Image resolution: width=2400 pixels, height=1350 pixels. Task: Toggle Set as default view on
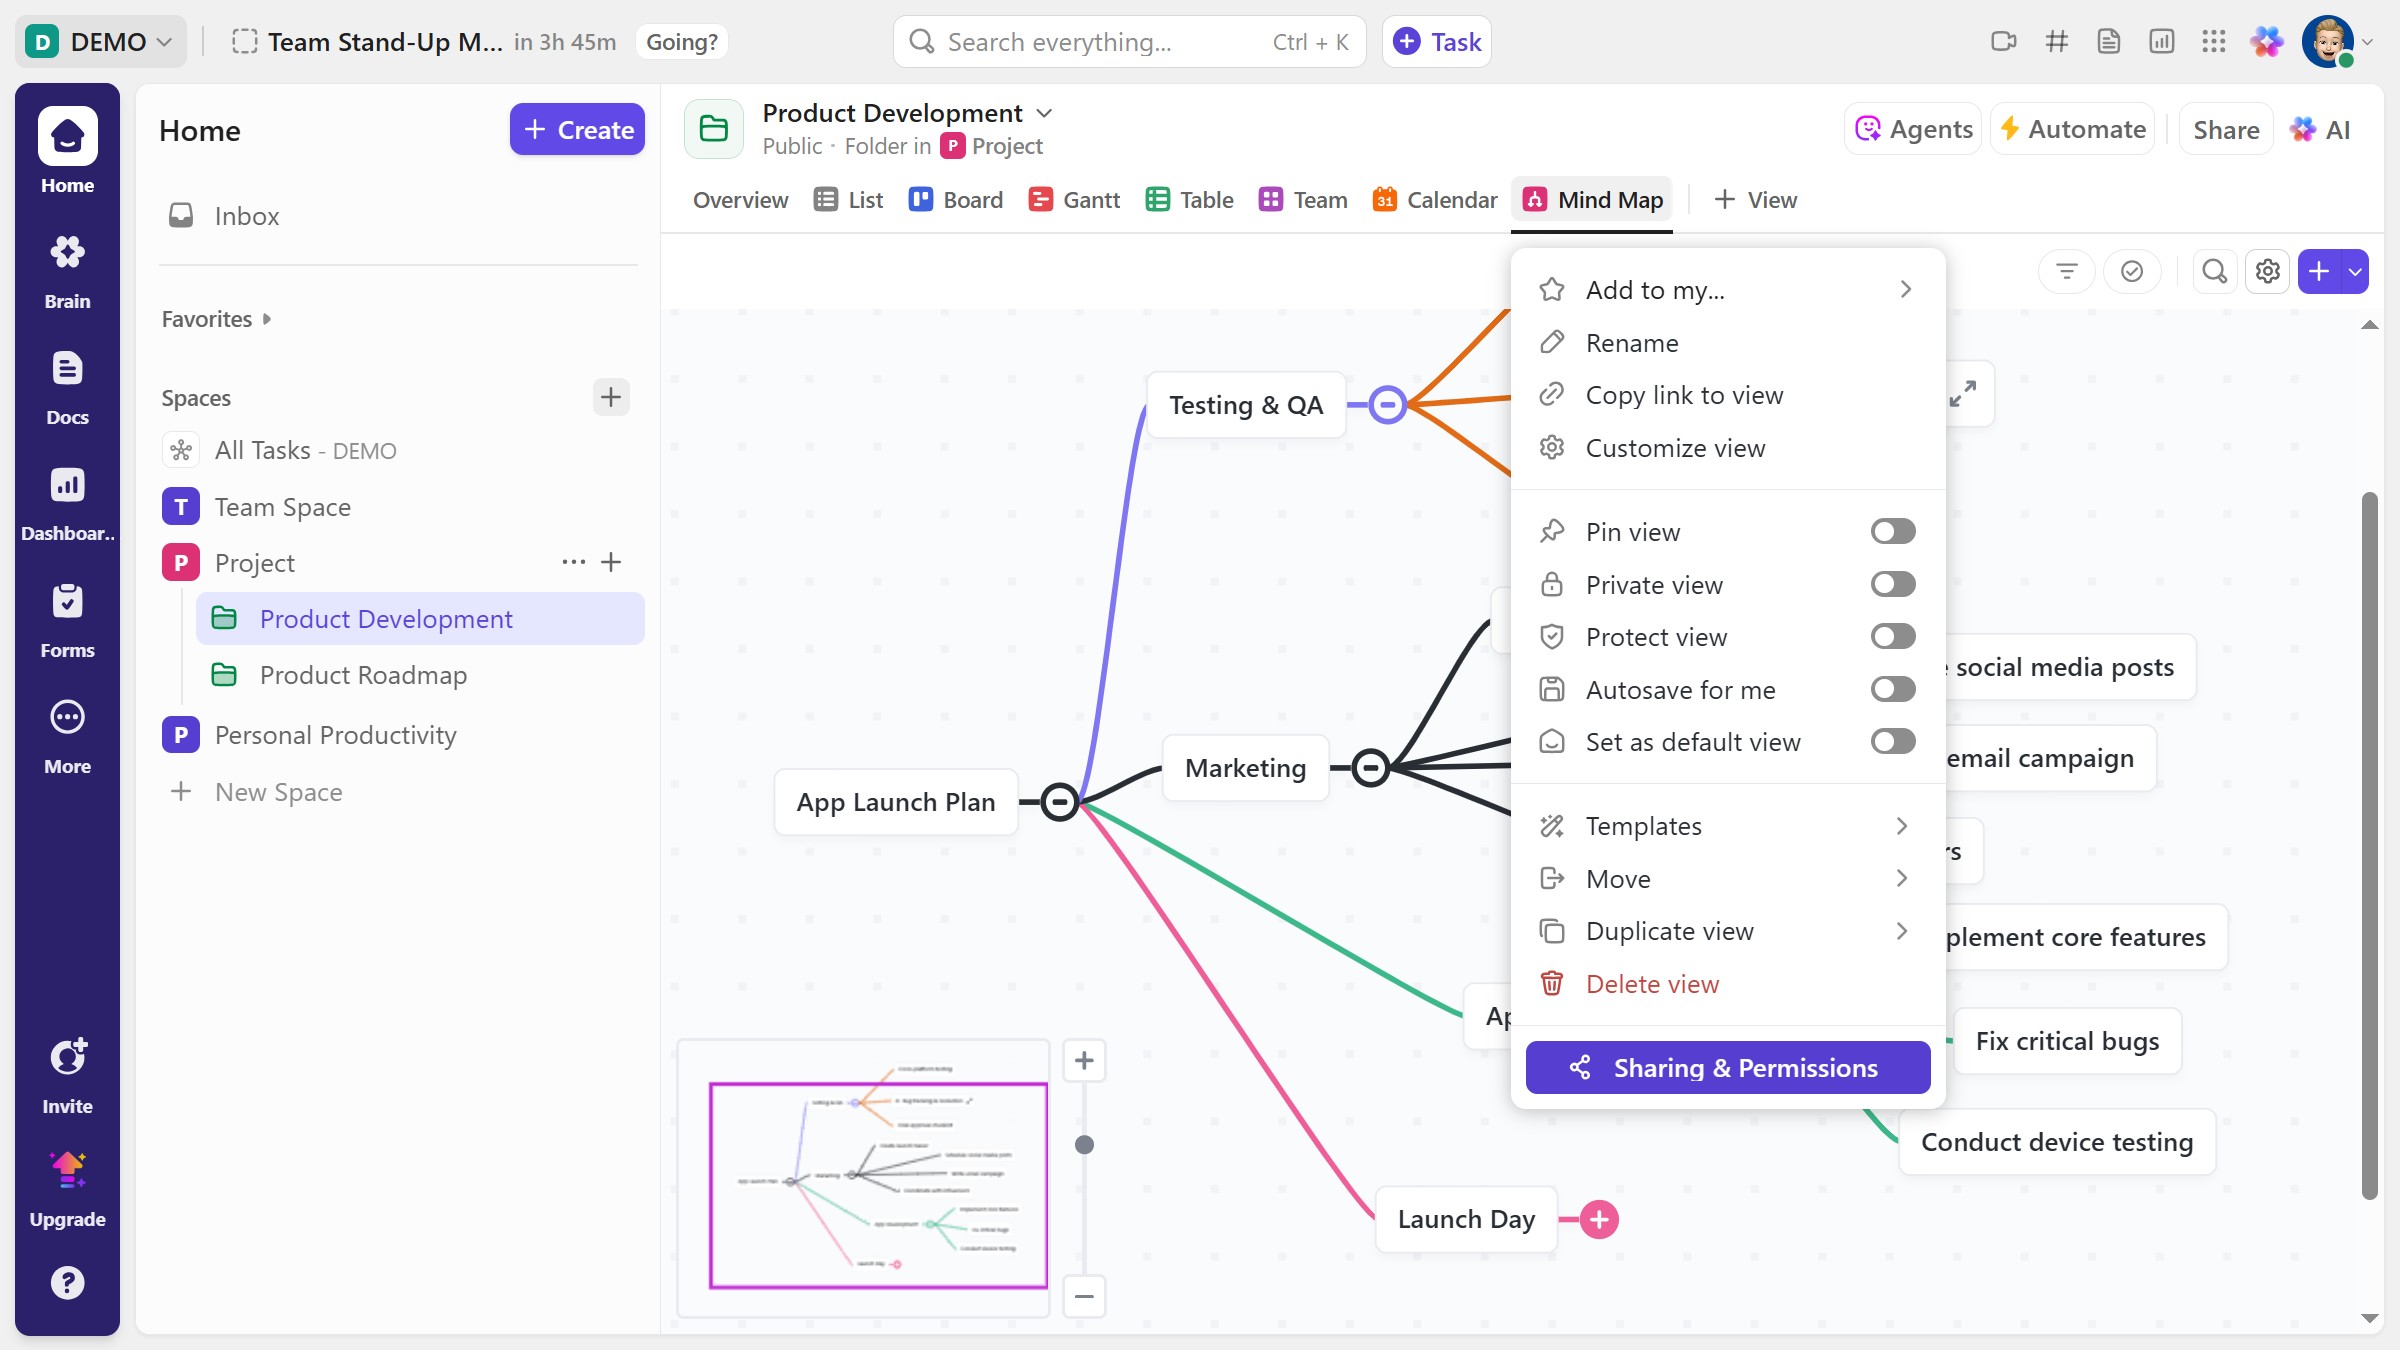tap(1892, 741)
